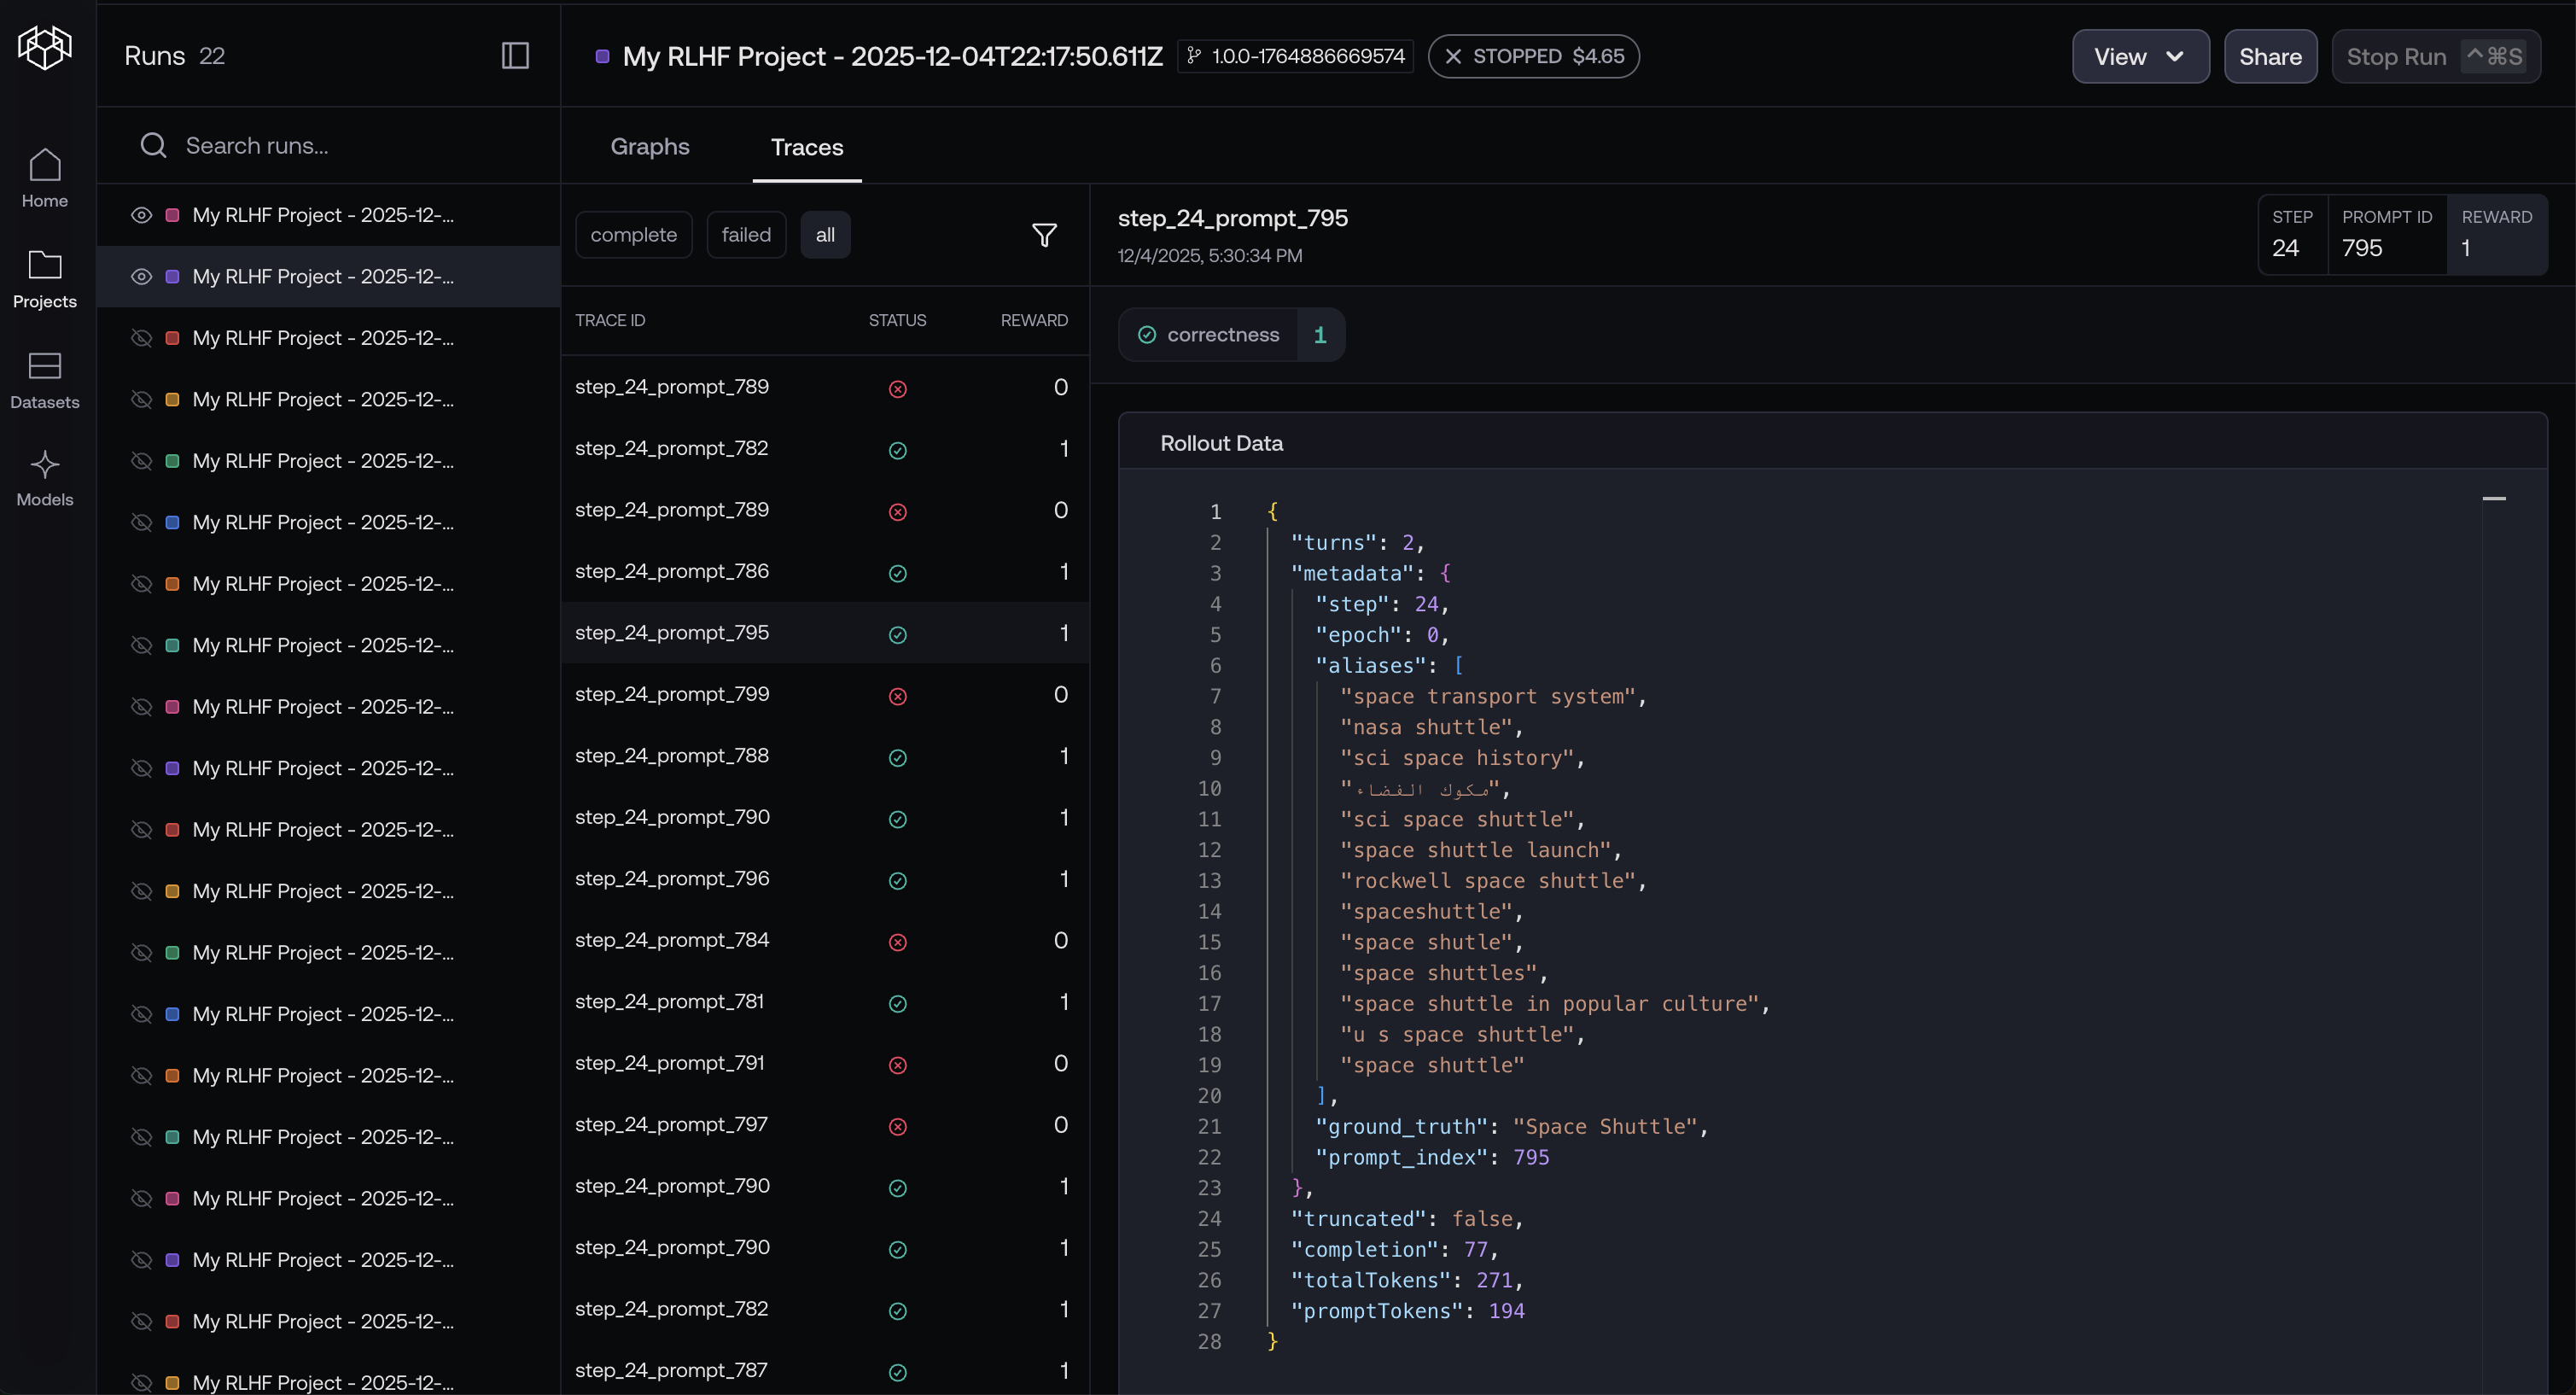This screenshot has height=1395, width=2576.
Task: Click the Share button
Action: tap(2269, 57)
